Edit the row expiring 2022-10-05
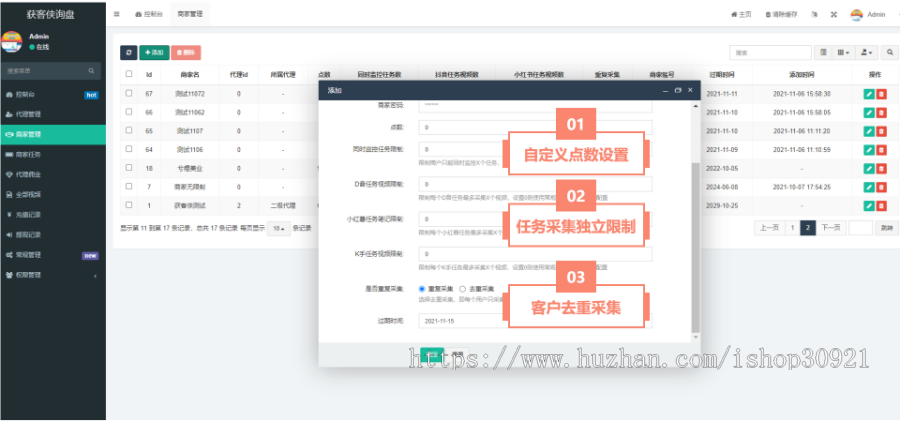Screen dimensions: 900x422 [x=869, y=168]
